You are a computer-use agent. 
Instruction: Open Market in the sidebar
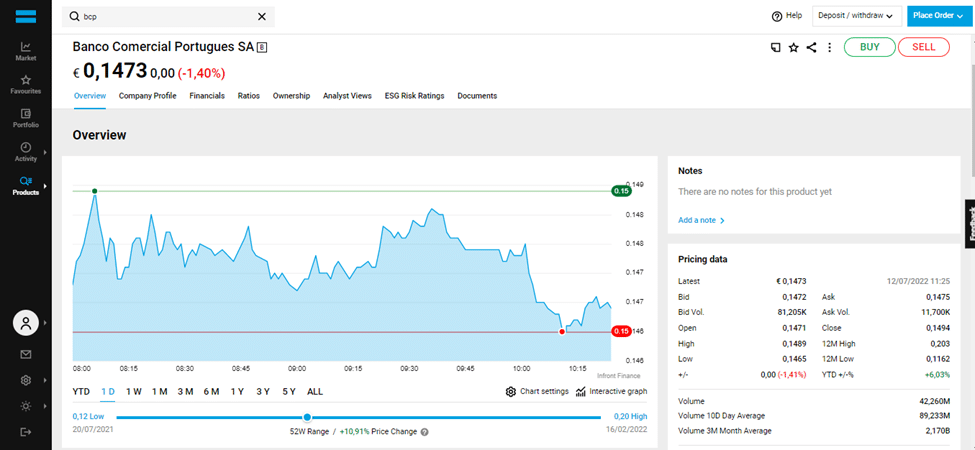[x=25, y=51]
